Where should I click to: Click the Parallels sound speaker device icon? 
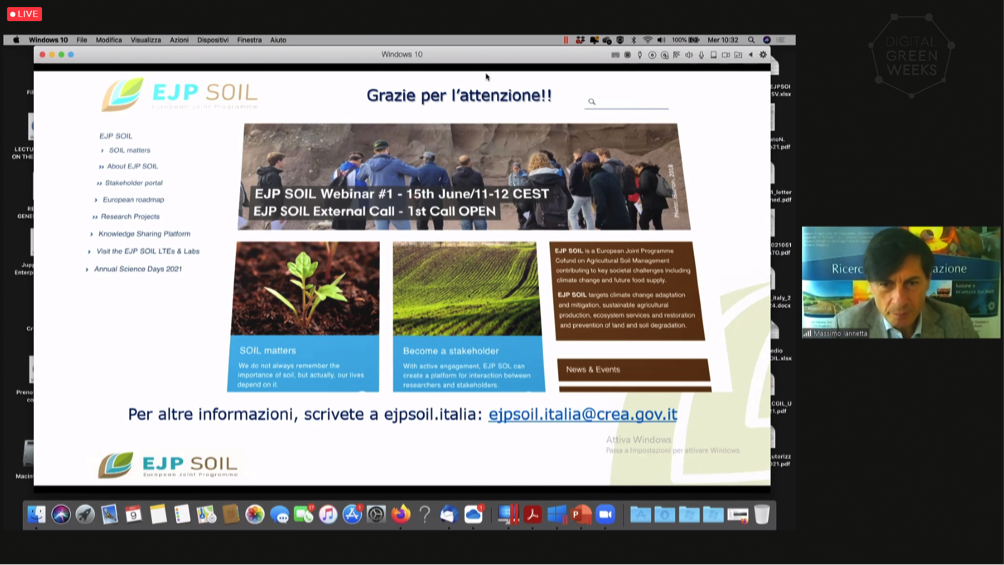(x=689, y=55)
